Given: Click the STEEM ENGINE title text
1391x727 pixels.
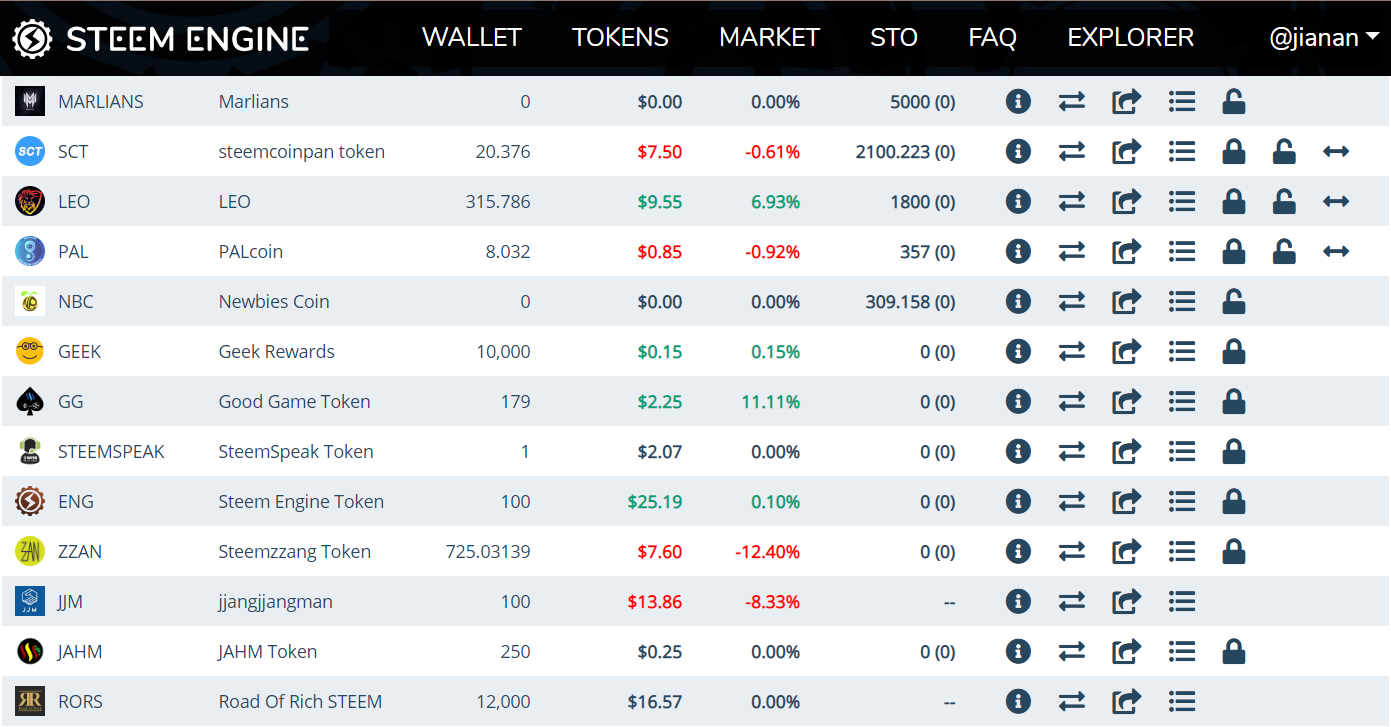Looking at the screenshot, I should pos(188,39).
